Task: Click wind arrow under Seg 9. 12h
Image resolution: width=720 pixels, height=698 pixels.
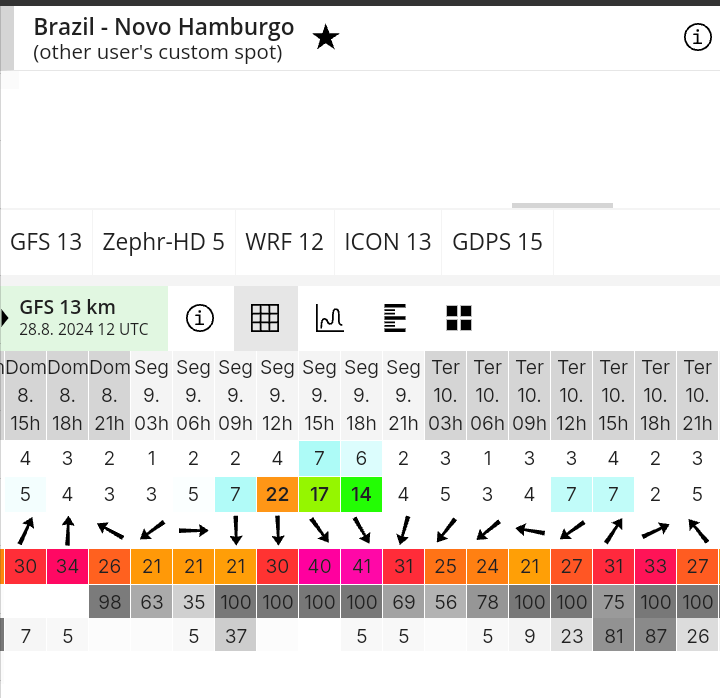Action: point(277,530)
